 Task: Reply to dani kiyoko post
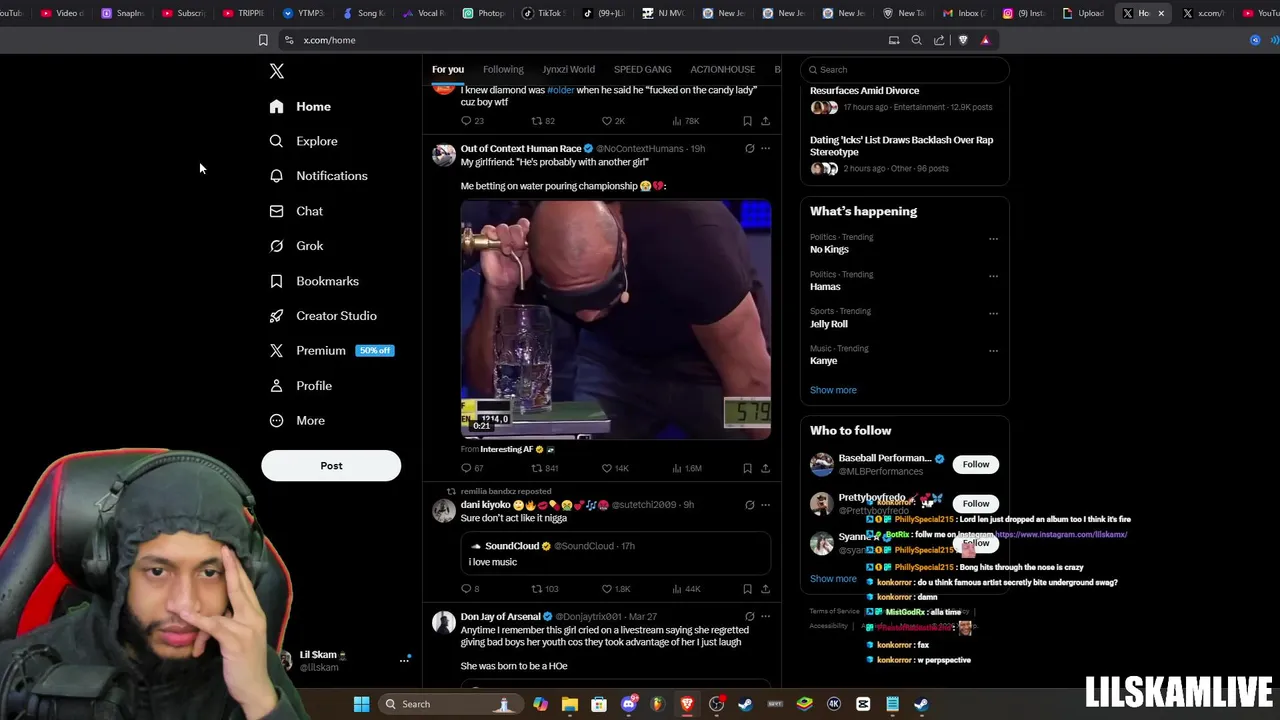tap(470, 589)
